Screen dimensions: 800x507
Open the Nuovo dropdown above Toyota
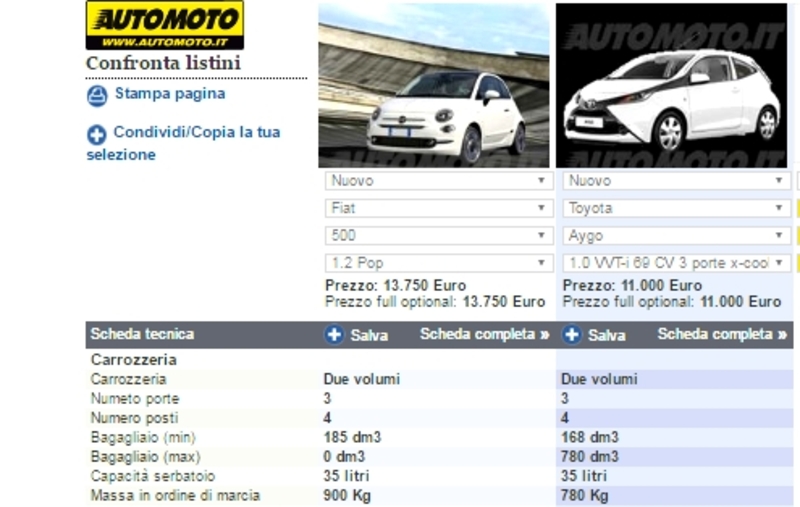click(677, 181)
